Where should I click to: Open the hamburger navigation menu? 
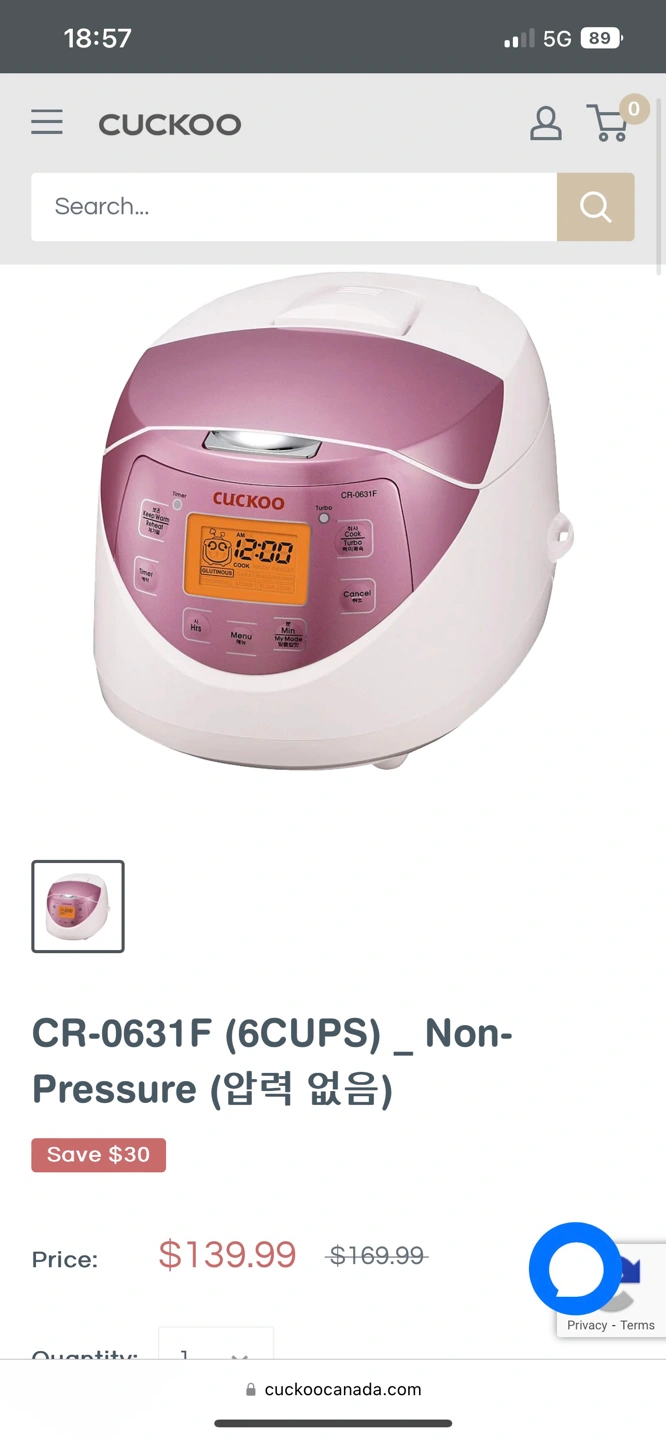coord(47,123)
